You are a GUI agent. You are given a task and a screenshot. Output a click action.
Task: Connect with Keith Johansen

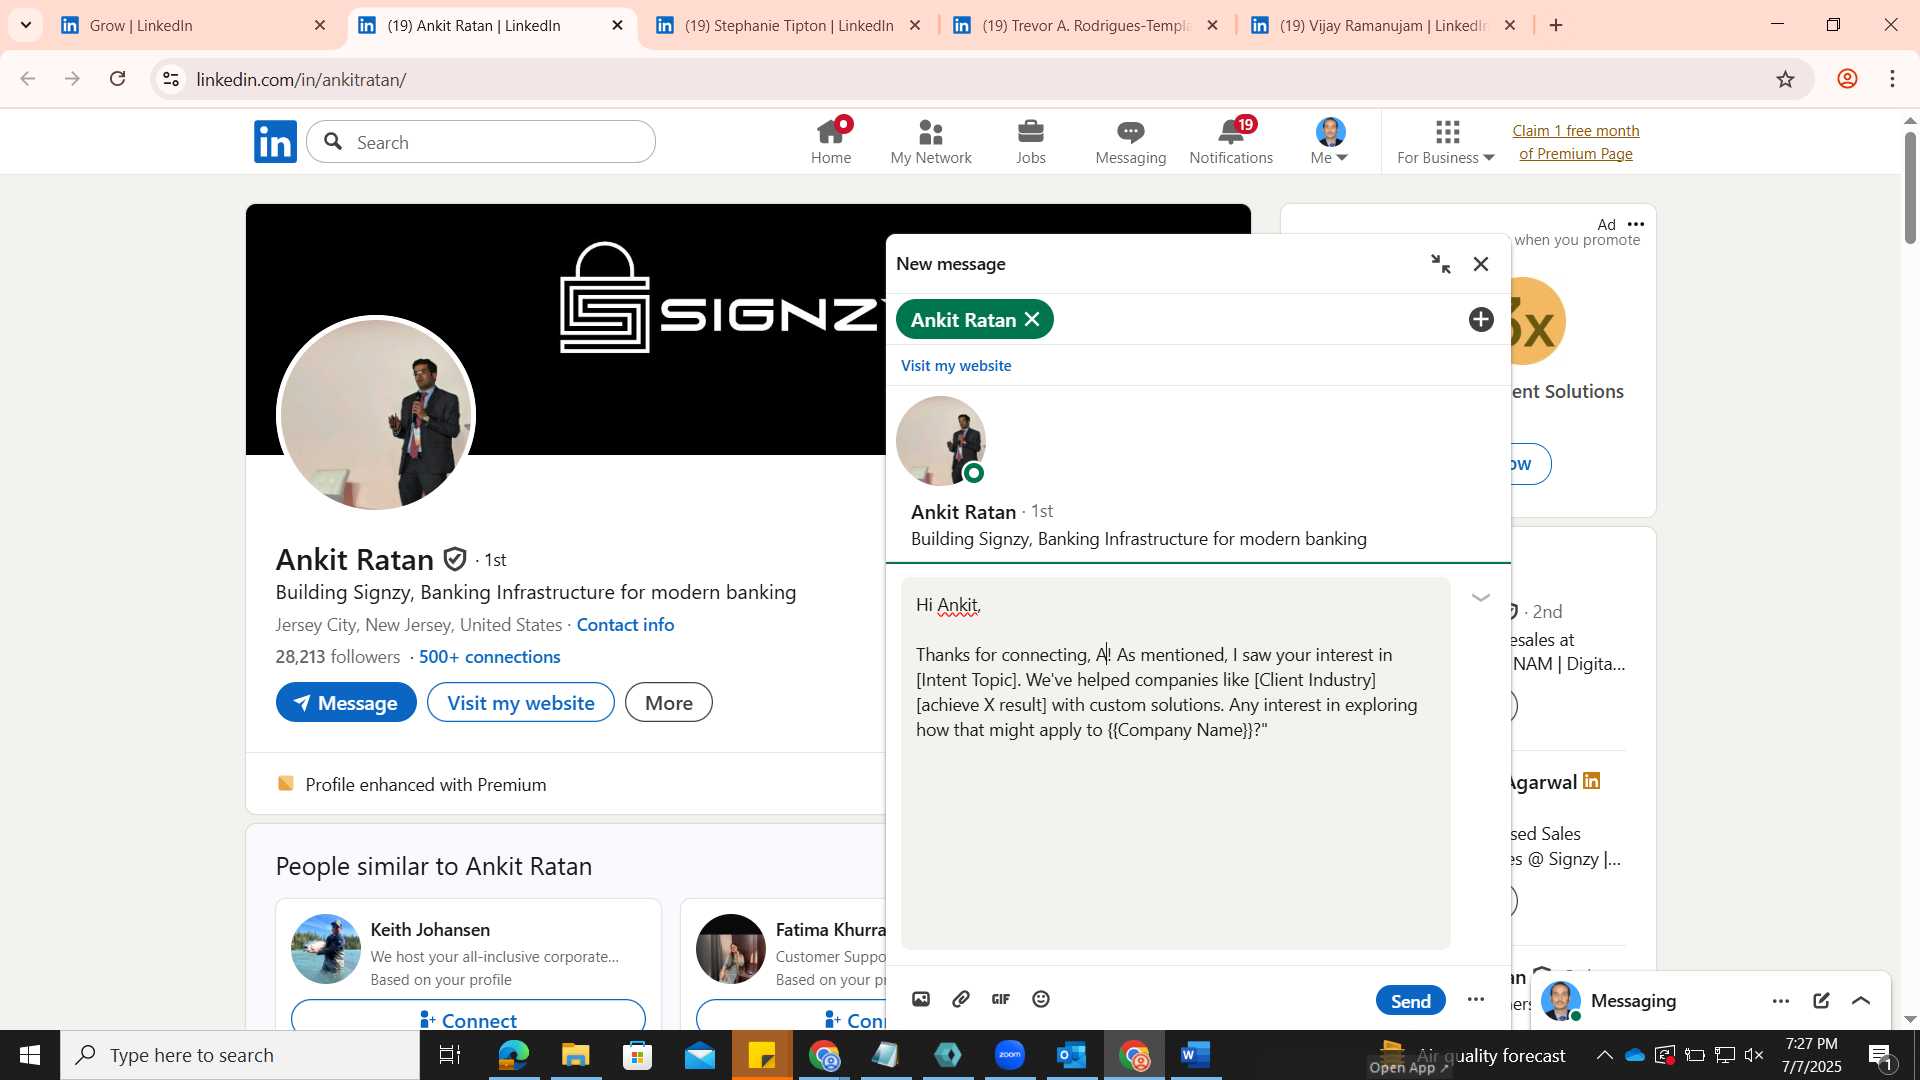468,1016
